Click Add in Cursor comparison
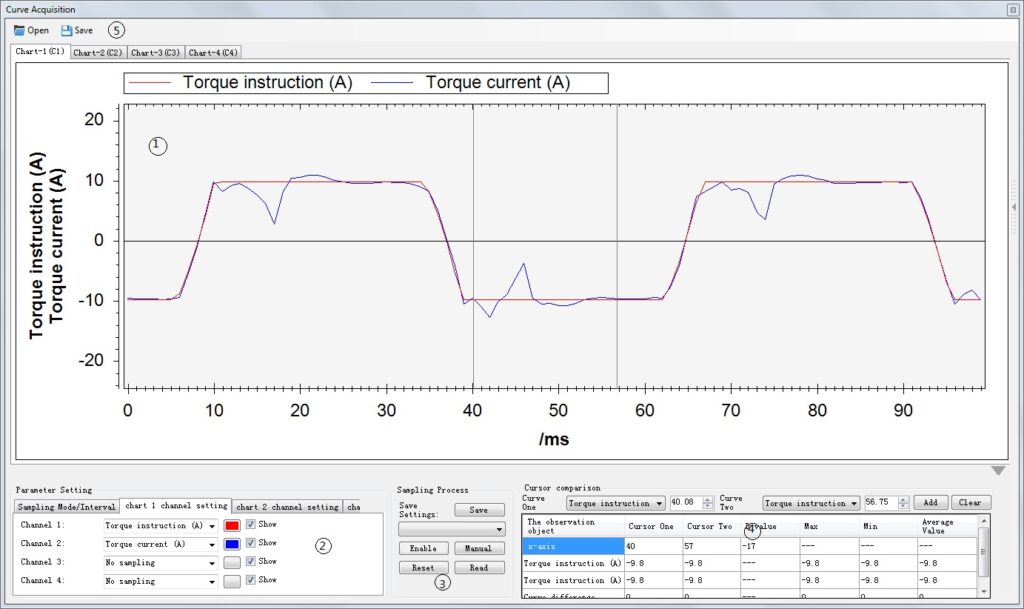The image size is (1024, 609). (x=931, y=503)
